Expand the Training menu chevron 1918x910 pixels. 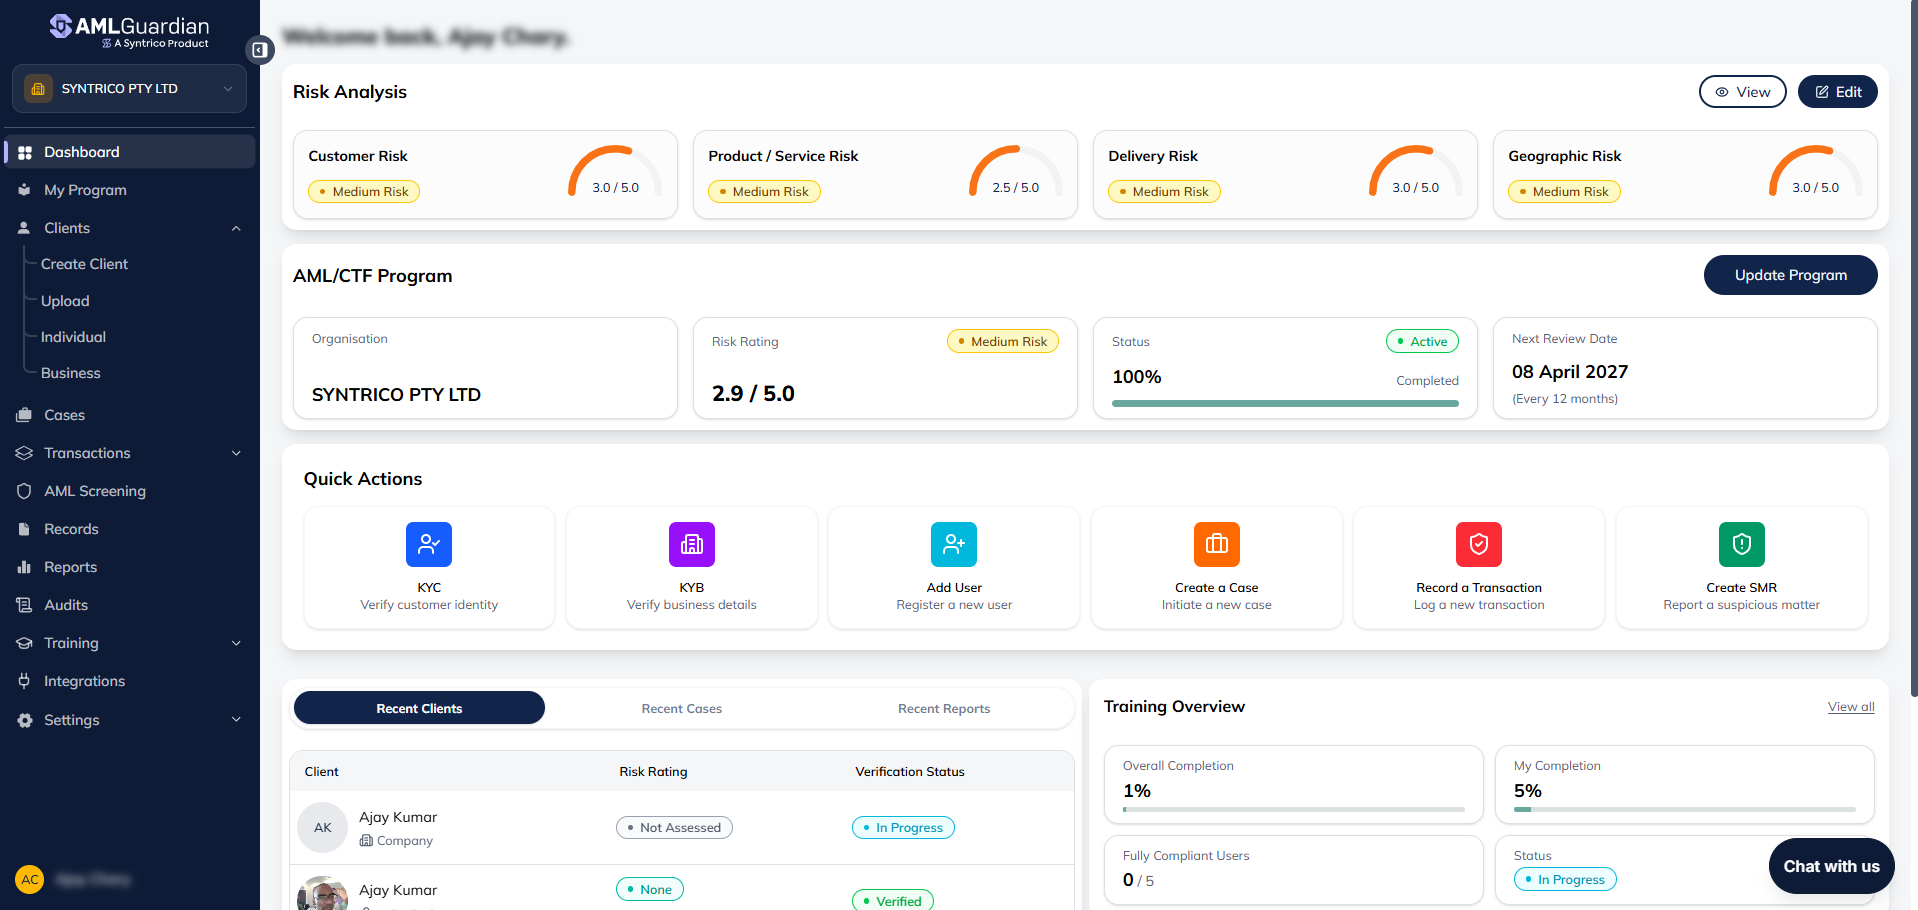236,643
